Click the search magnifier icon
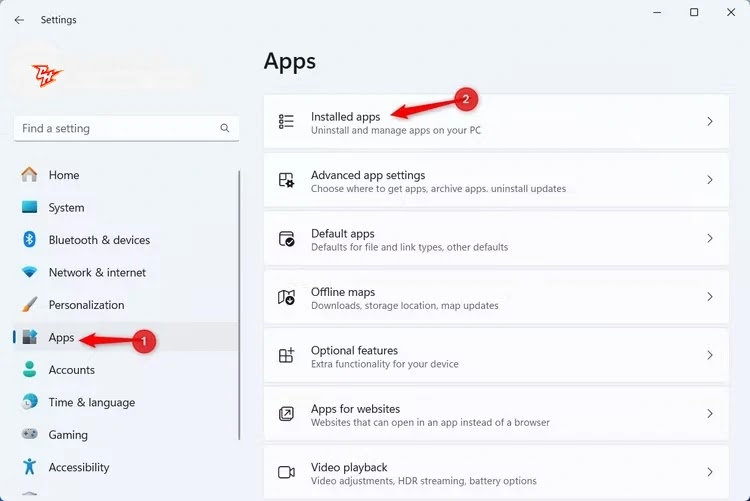This screenshot has width=750, height=501. point(224,128)
